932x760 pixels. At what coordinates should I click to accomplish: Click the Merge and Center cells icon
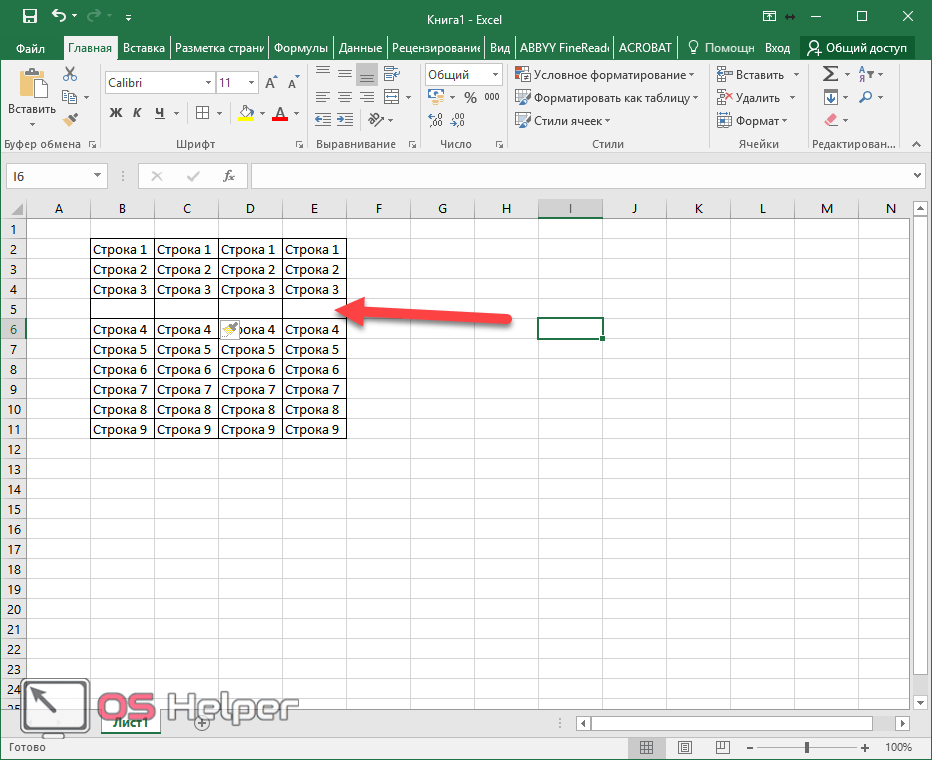coord(393,97)
